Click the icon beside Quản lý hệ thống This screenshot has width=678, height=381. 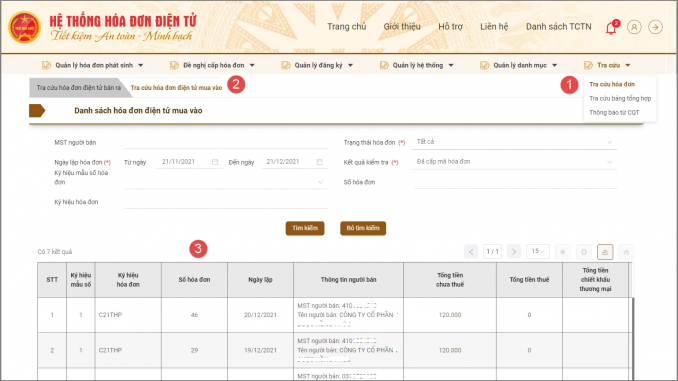click(384, 65)
